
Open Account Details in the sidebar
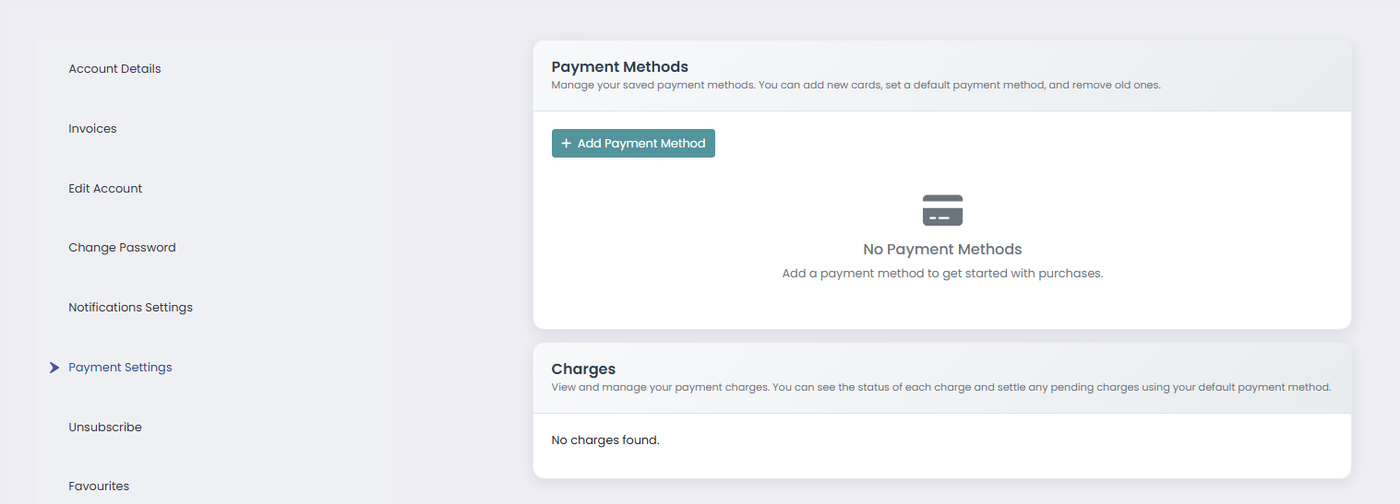[115, 69]
